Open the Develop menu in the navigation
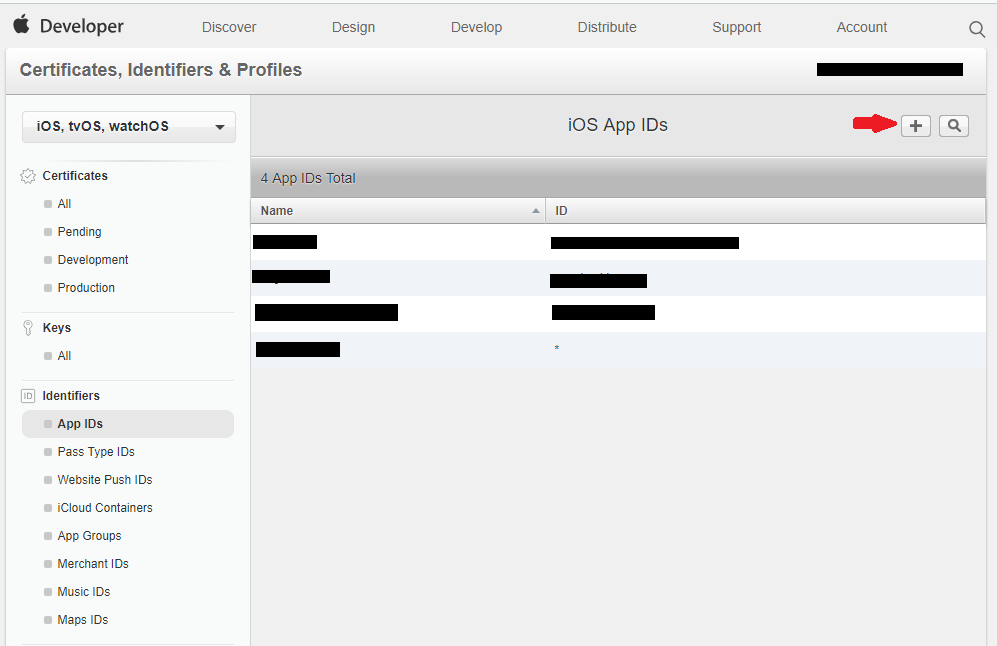 (x=476, y=27)
